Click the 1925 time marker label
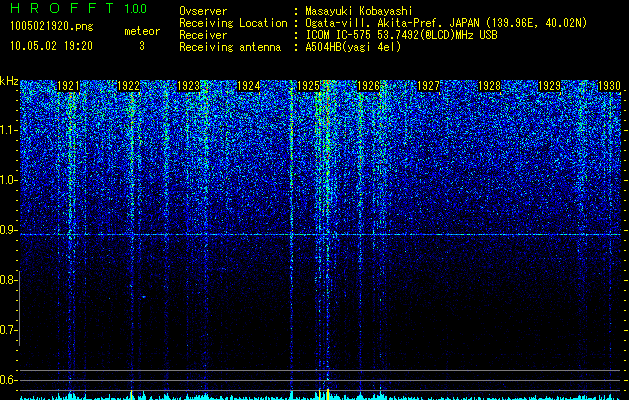629x400 pixels. (x=308, y=86)
